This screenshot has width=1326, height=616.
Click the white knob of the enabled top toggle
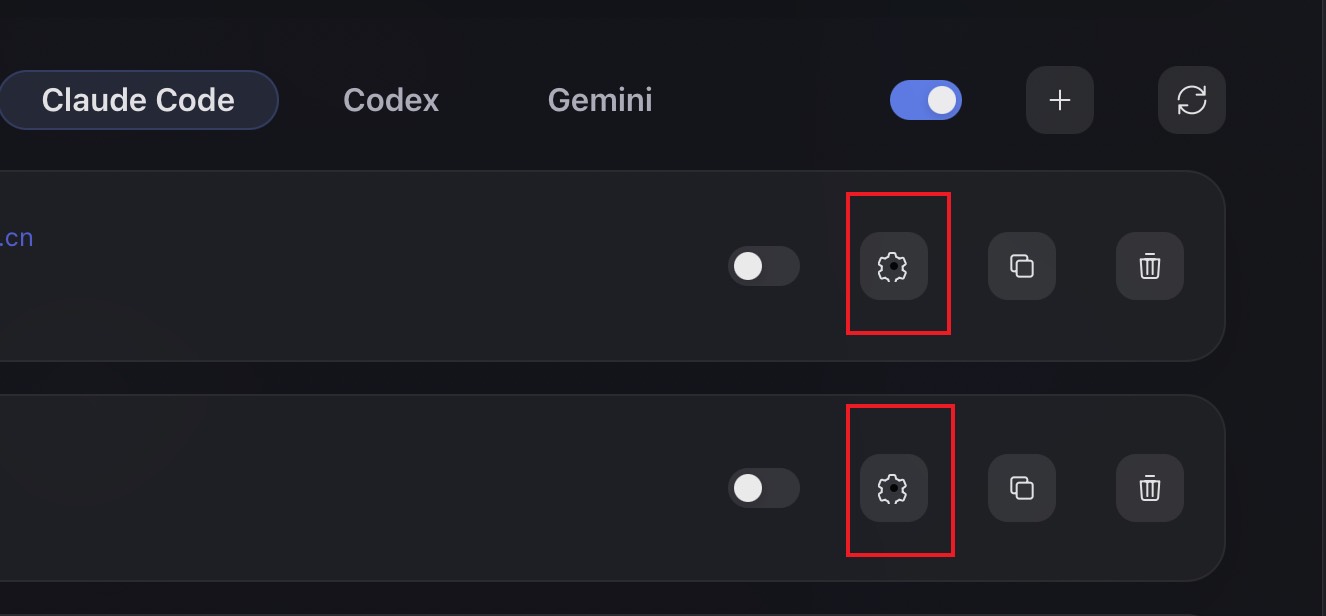(941, 100)
